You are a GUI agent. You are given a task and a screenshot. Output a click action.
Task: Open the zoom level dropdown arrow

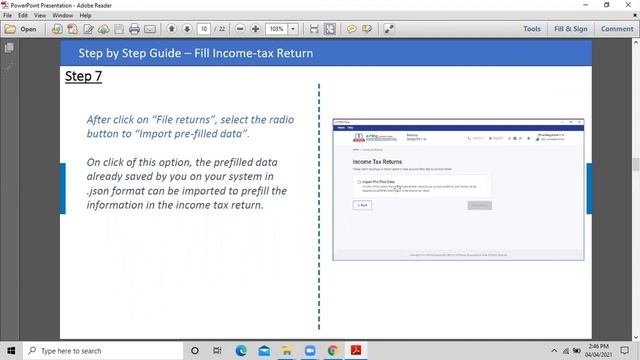pyautogui.click(x=293, y=29)
